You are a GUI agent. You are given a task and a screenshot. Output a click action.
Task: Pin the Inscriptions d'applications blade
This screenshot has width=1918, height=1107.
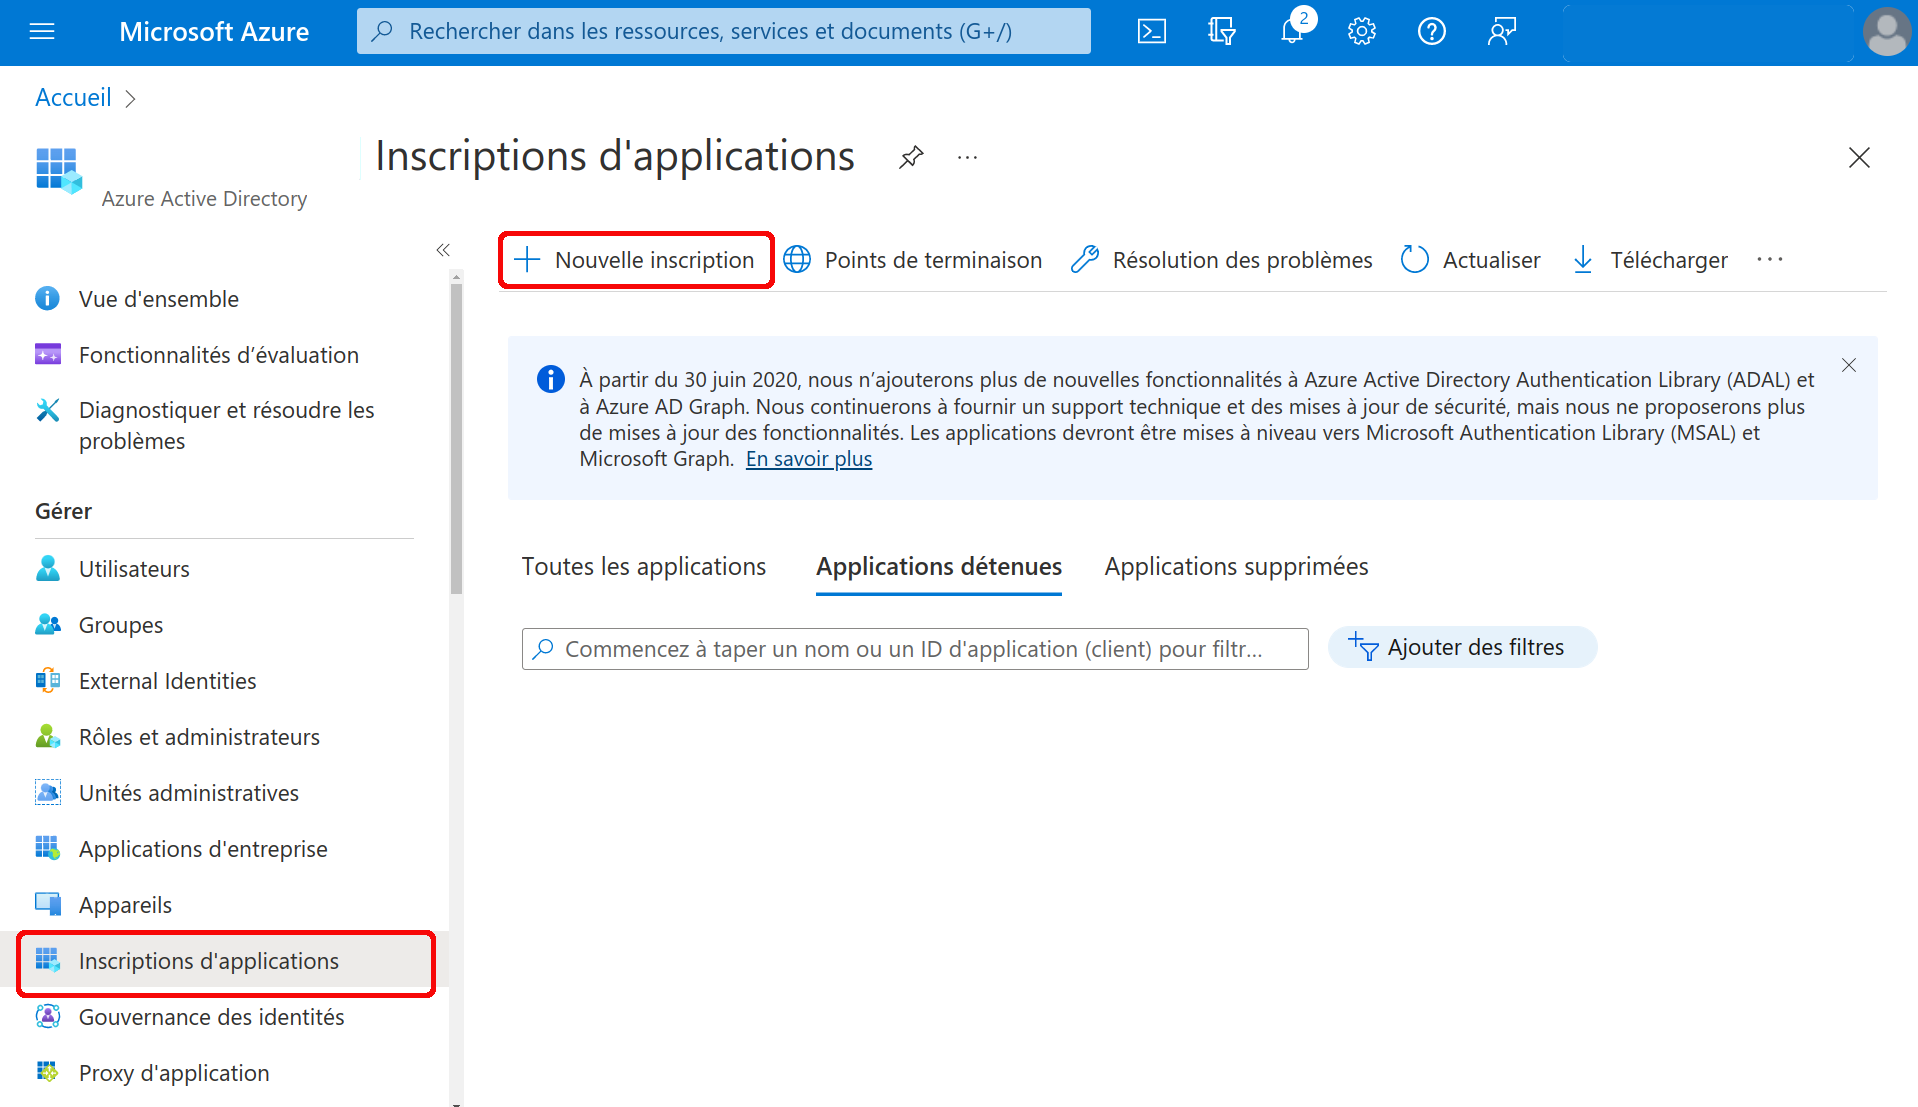click(911, 157)
